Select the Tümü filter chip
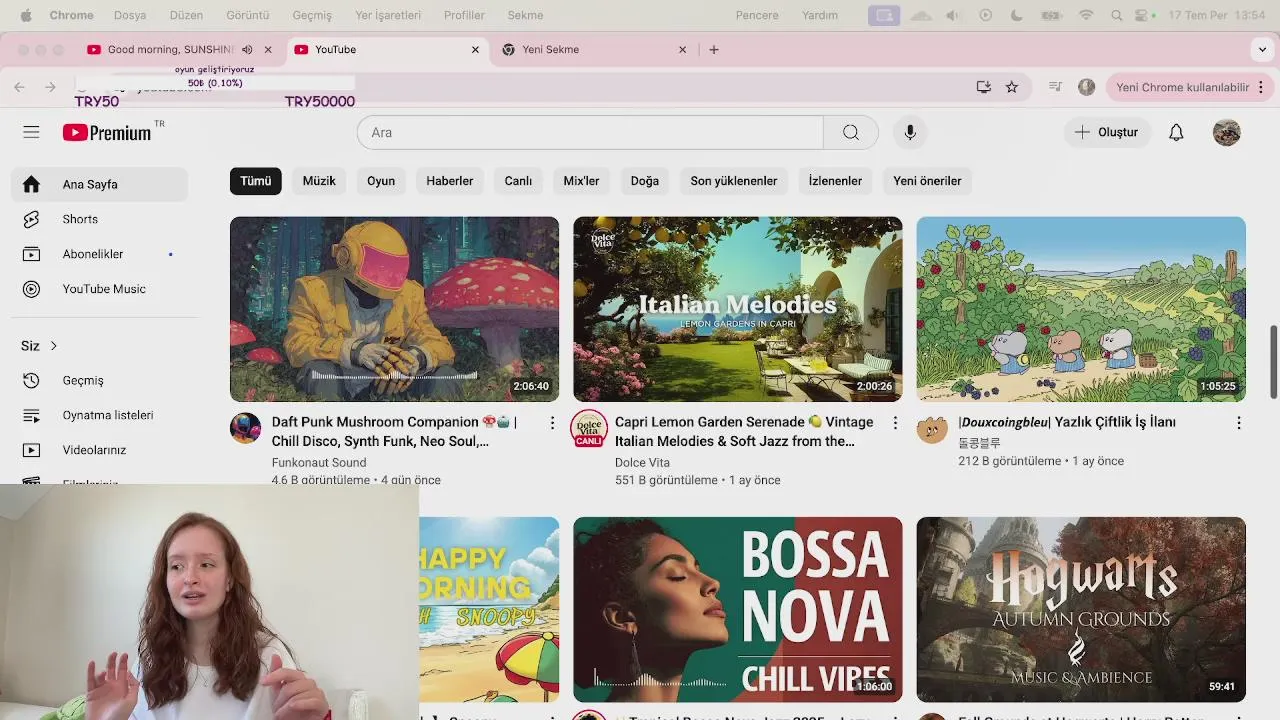1280x720 pixels. pos(255,181)
